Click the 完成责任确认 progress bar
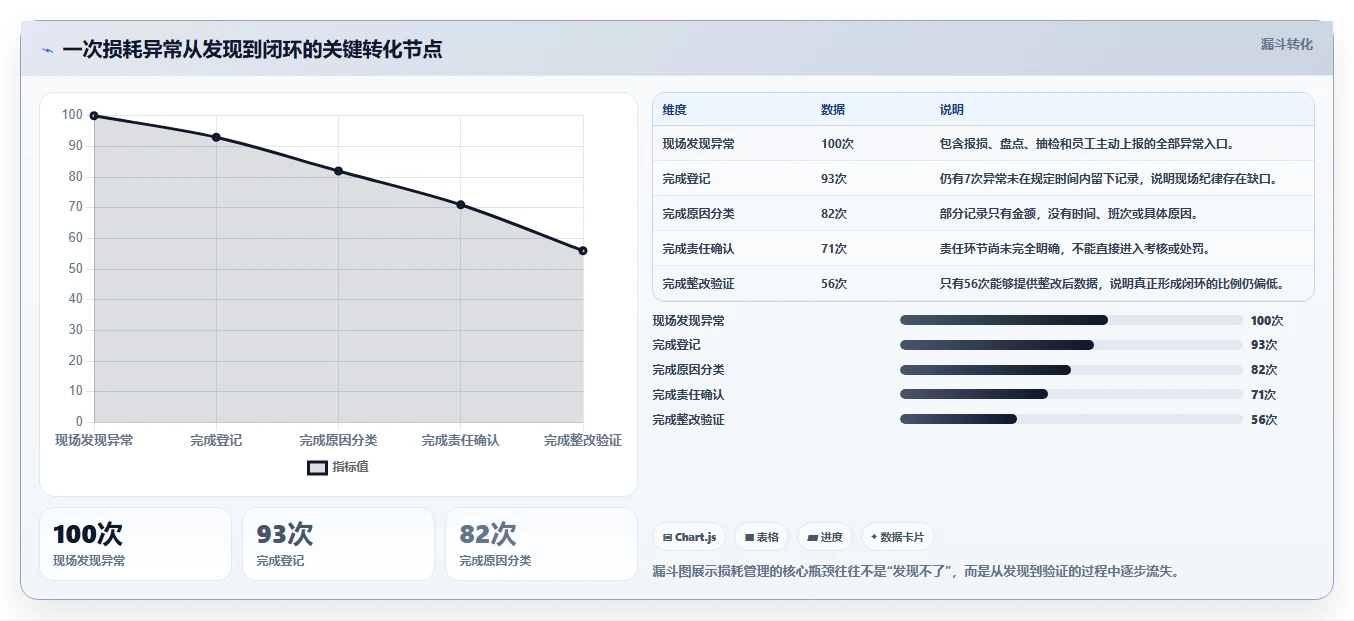 click(1071, 394)
